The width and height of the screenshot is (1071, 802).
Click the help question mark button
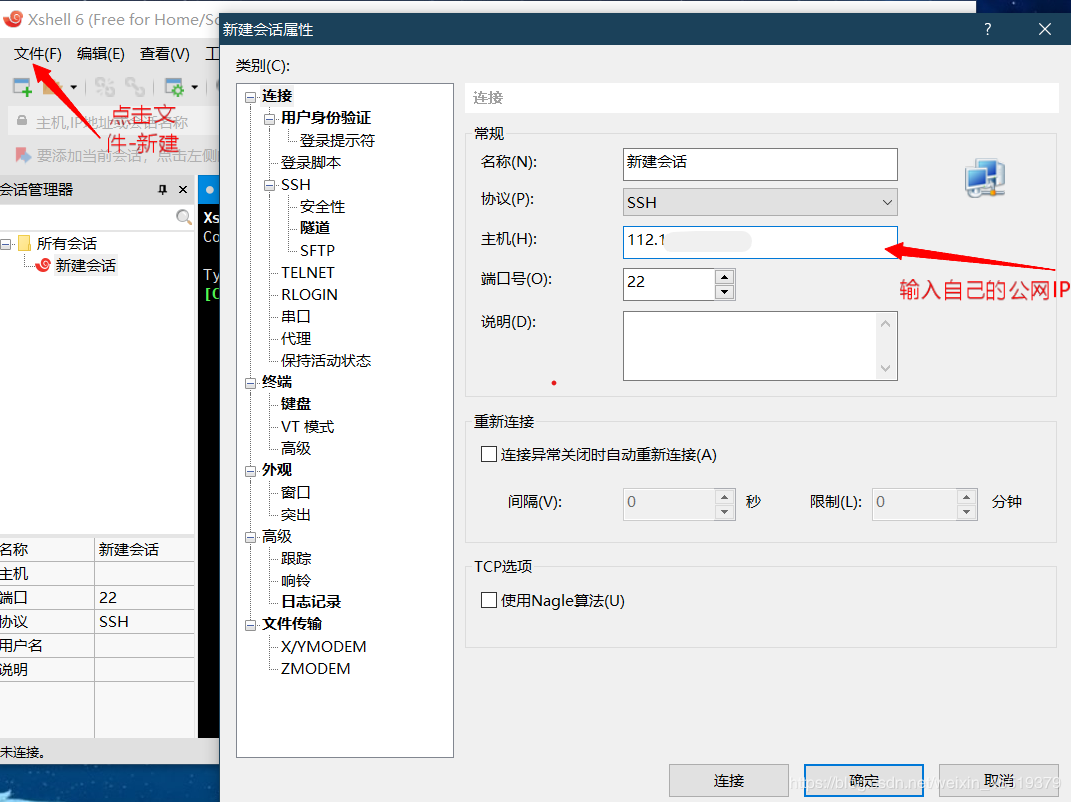pos(988,29)
